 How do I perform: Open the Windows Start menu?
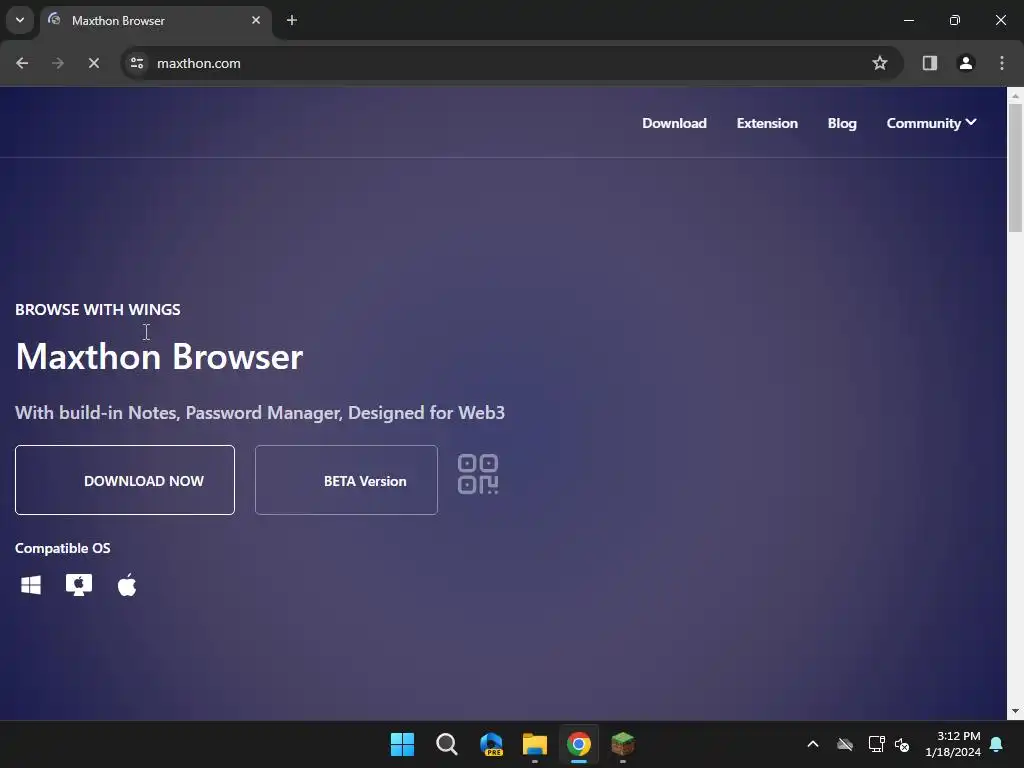tap(402, 744)
